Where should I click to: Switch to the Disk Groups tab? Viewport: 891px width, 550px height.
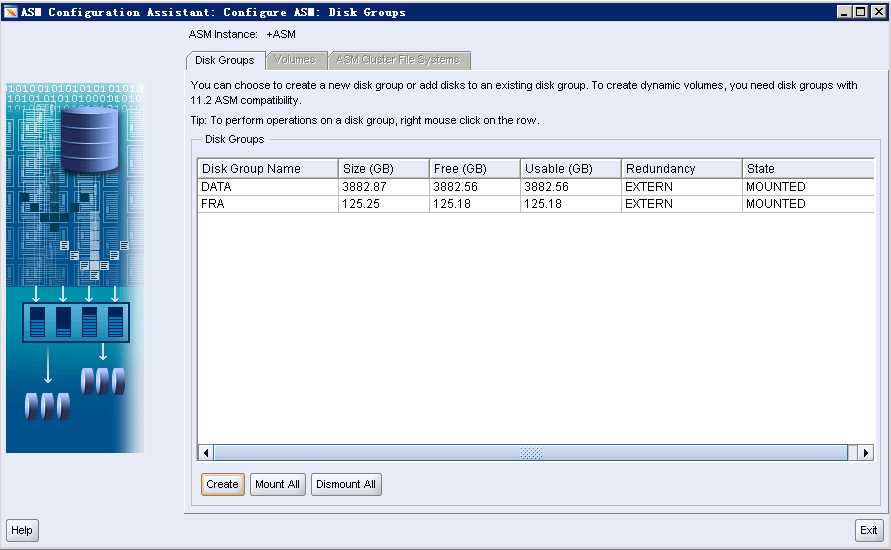[225, 60]
